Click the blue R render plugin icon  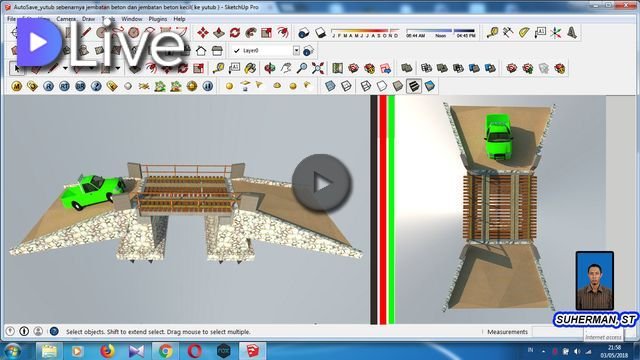pyautogui.click(x=48, y=86)
